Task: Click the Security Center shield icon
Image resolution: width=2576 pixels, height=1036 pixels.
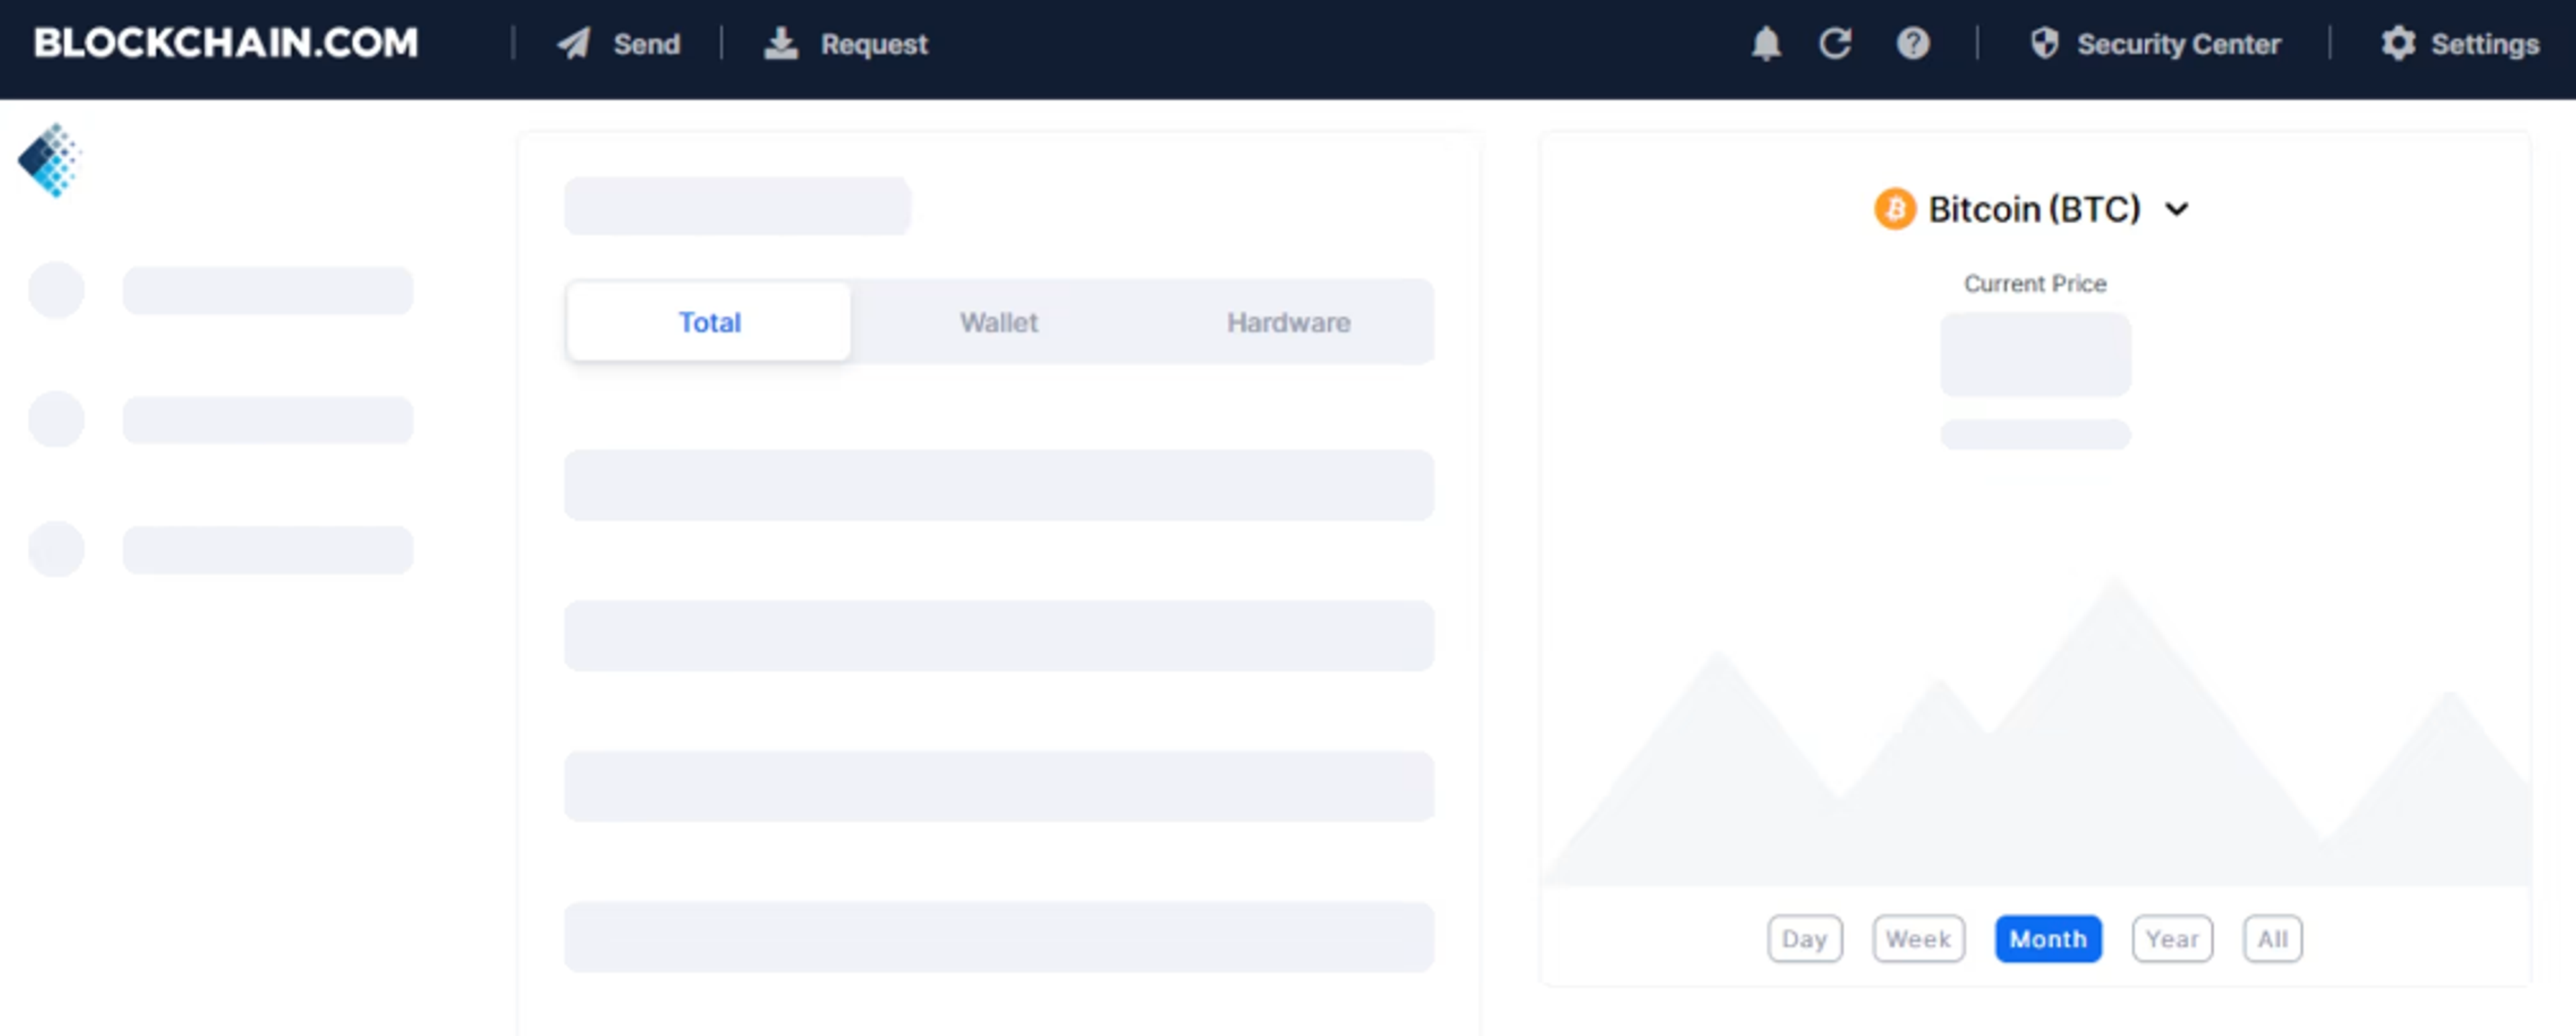Action: coord(2045,44)
